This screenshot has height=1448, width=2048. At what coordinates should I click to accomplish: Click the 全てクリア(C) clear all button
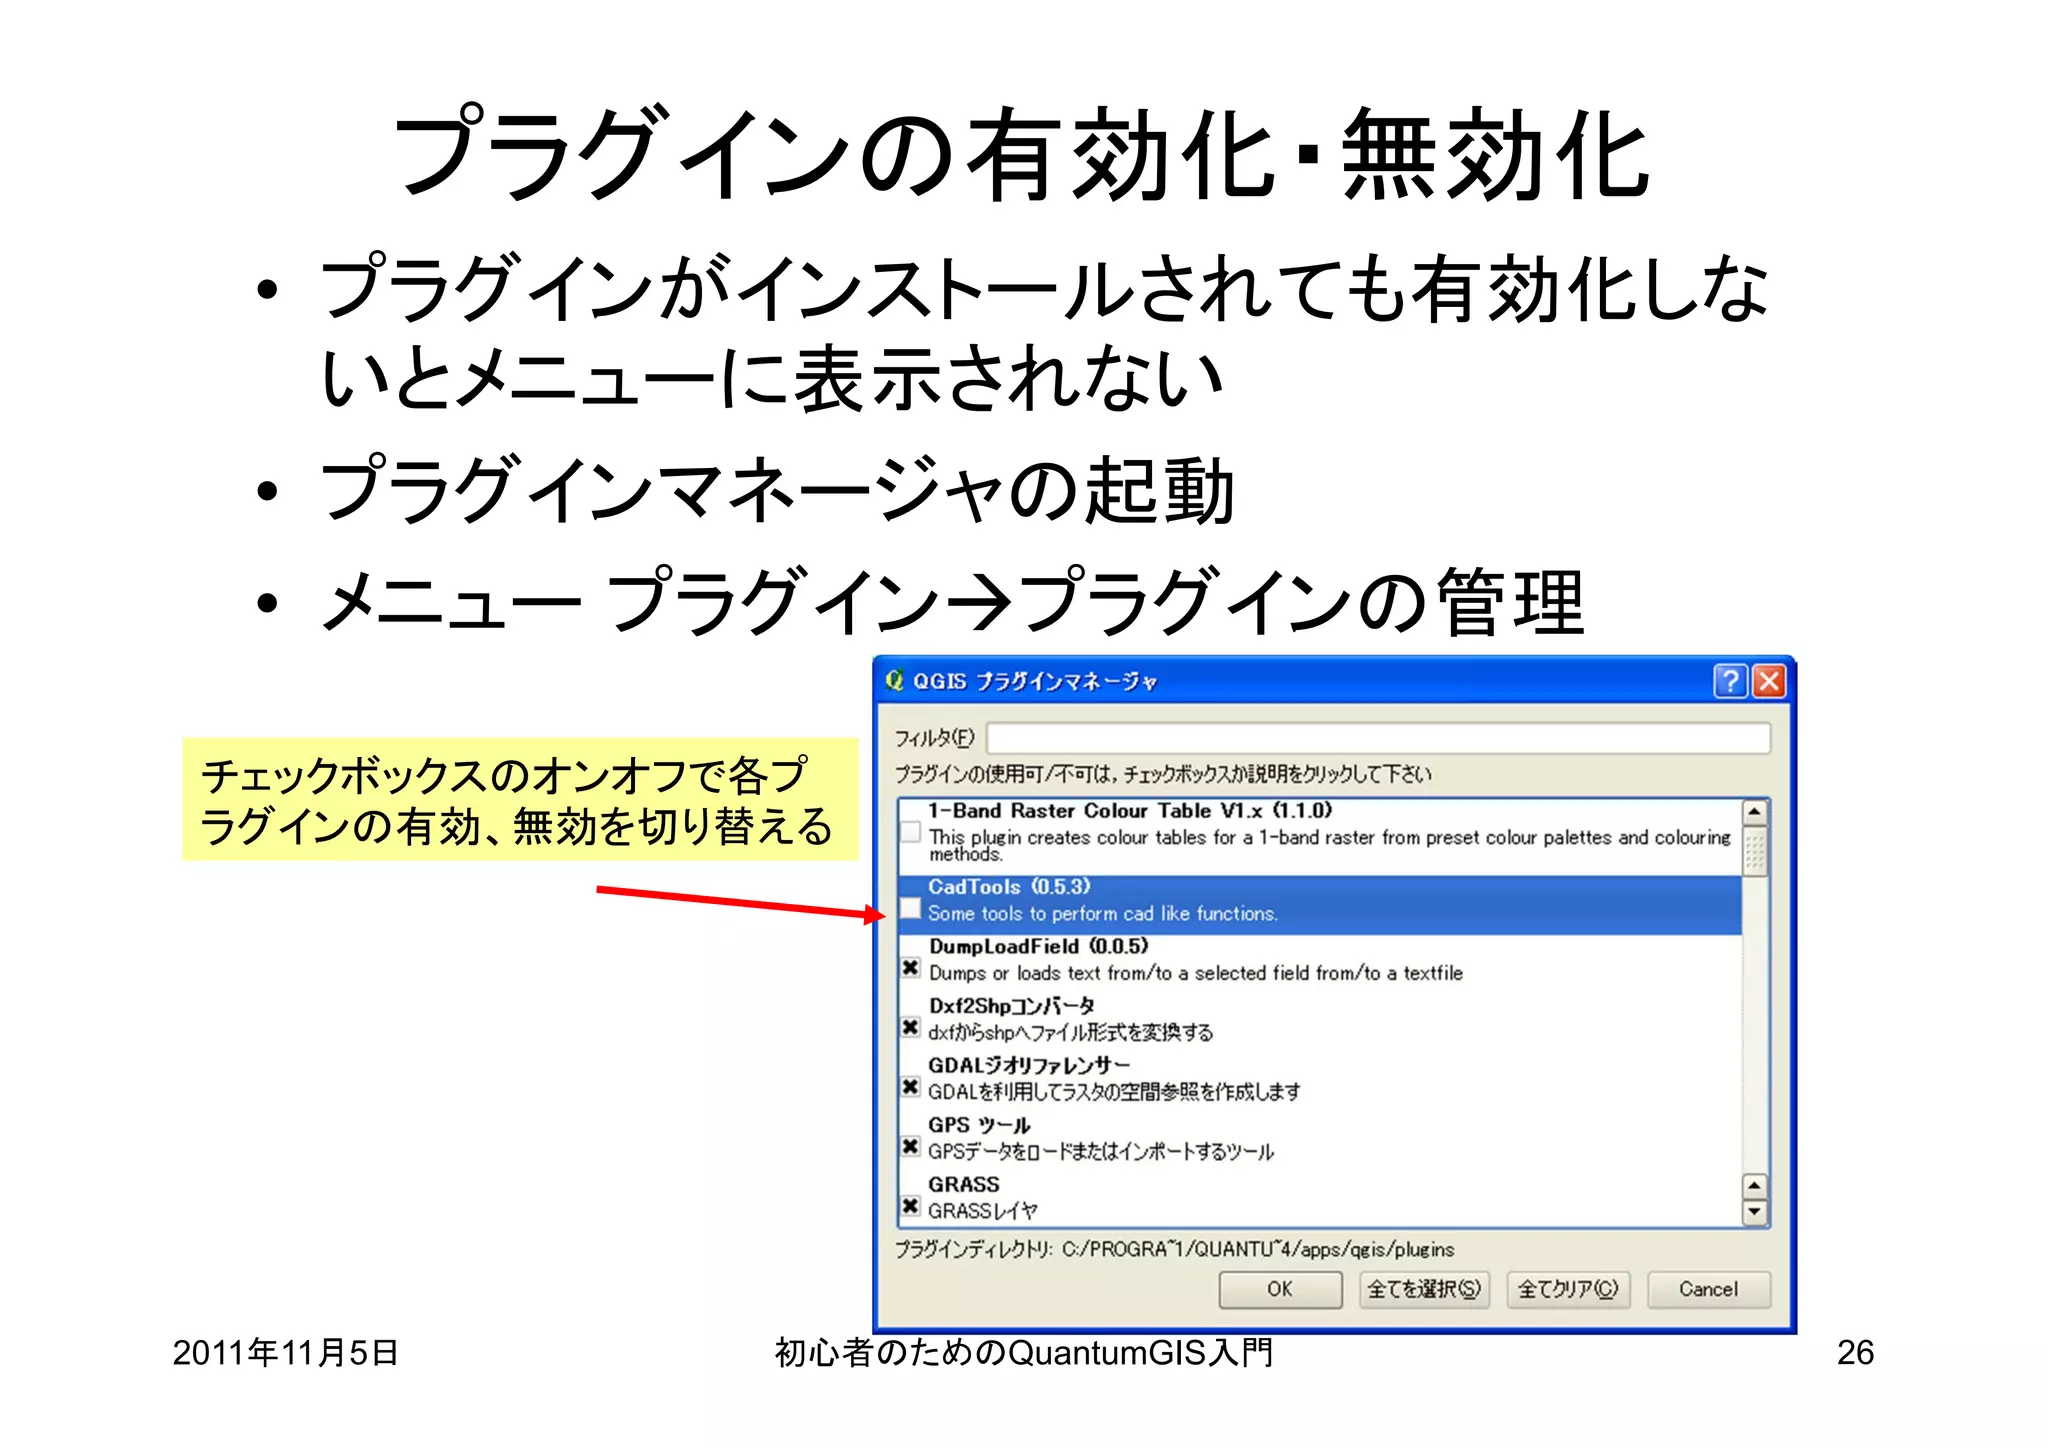(1568, 1289)
